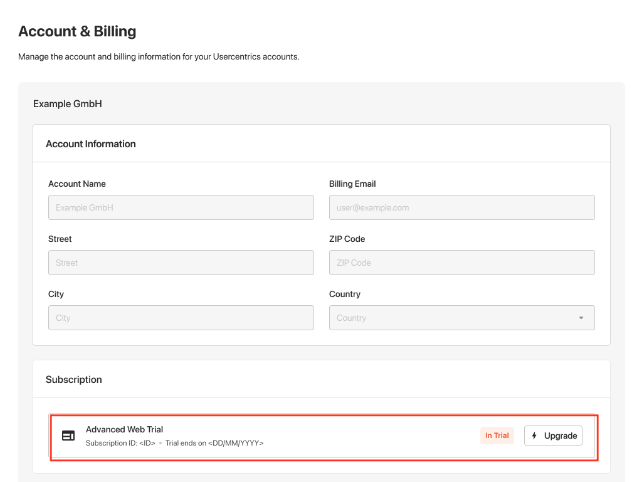Open the Country dropdown arrow
The height and width of the screenshot is (482, 644).
(x=581, y=318)
